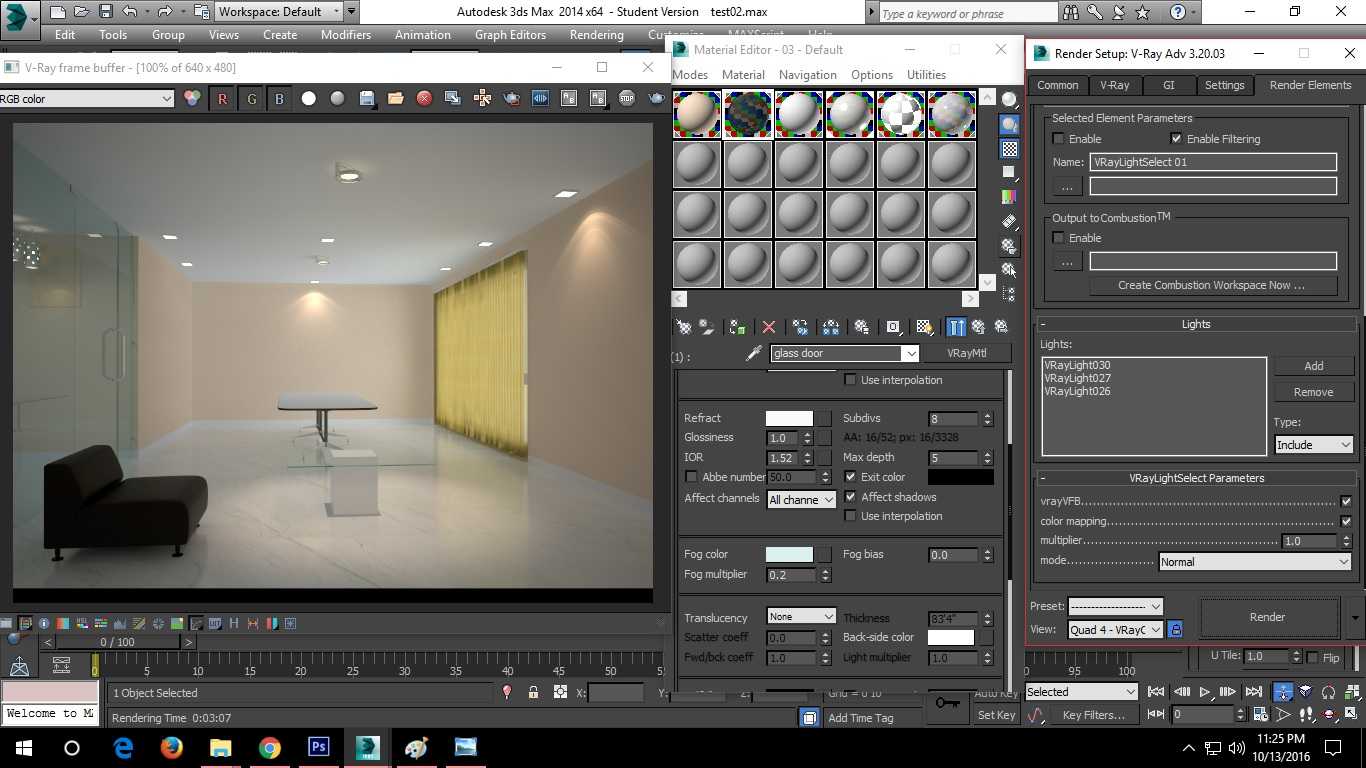
Task: Click Reset Map/Mtl red X icon
Action: coord(769,327)
